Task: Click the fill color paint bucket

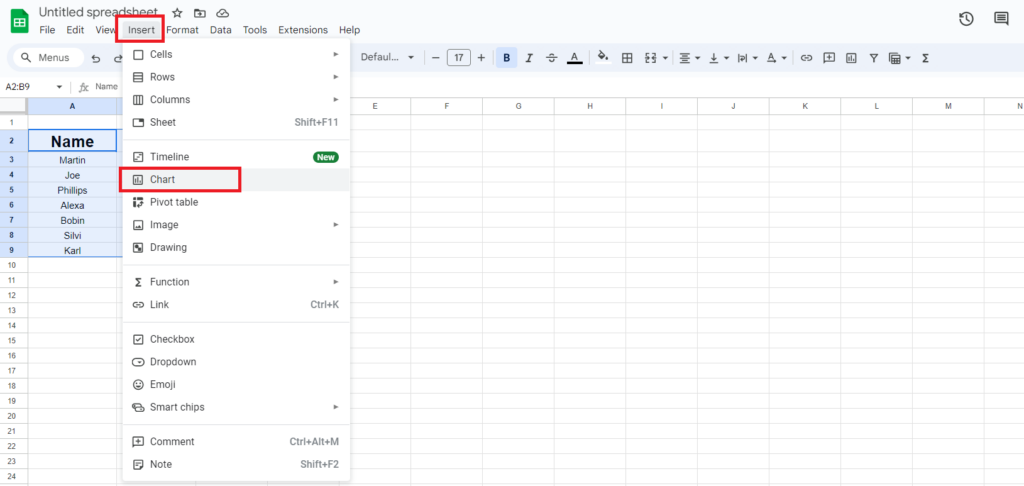Action: [x=602, y=58]
